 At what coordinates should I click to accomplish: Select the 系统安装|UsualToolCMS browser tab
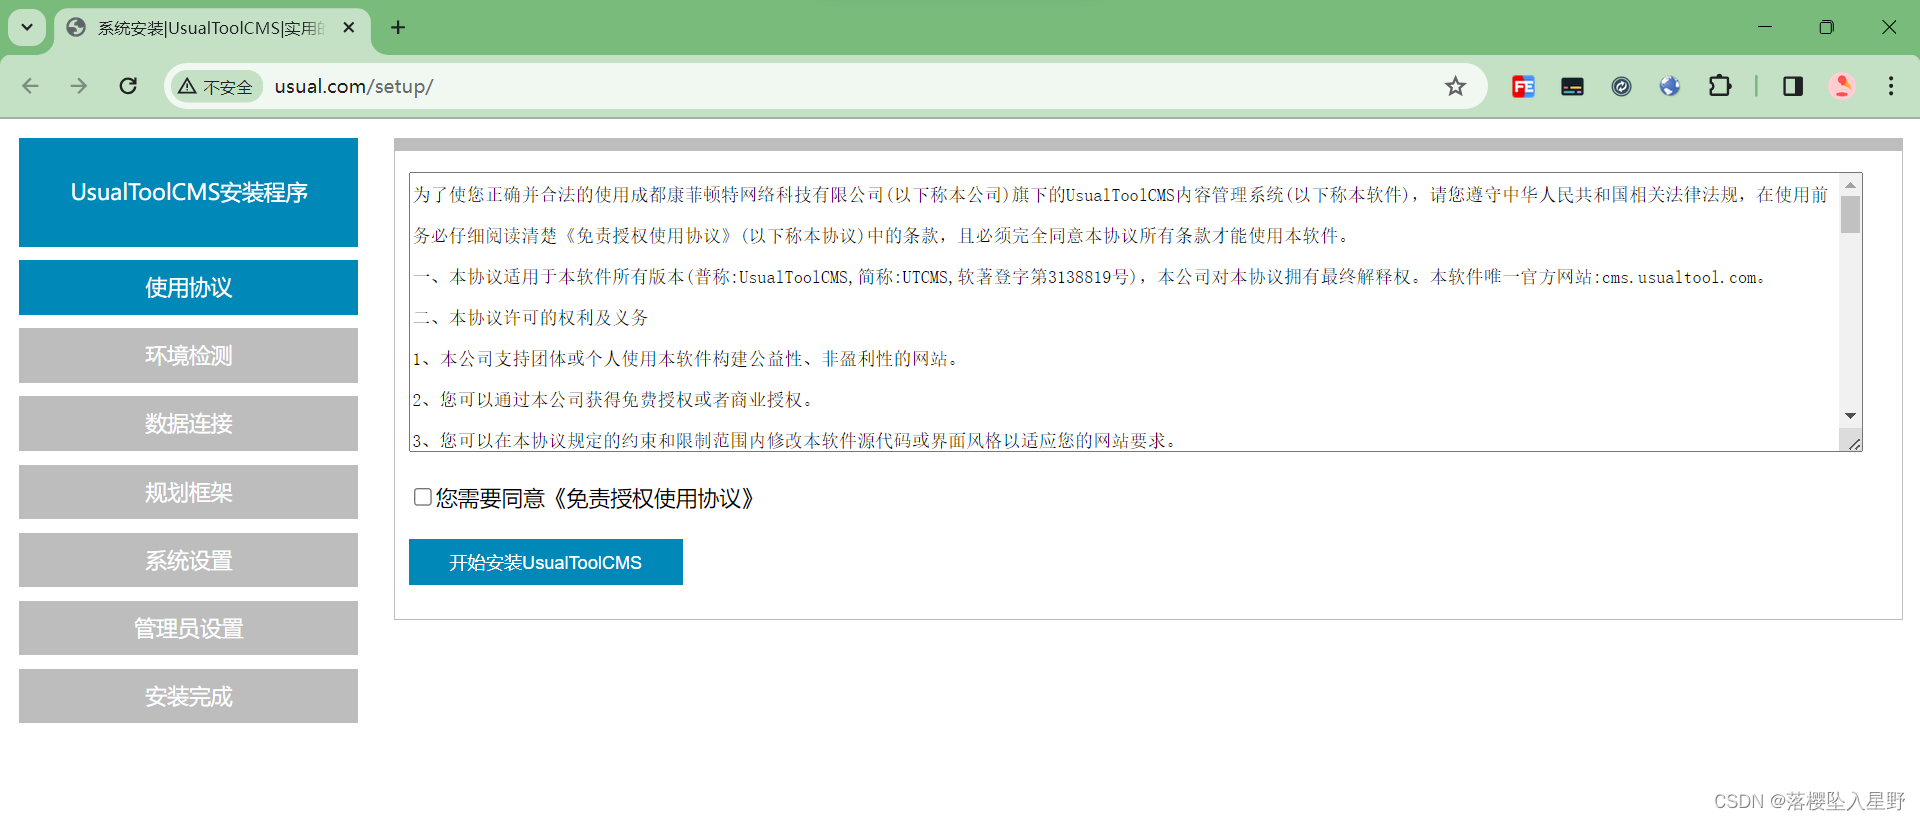(212, 28)
